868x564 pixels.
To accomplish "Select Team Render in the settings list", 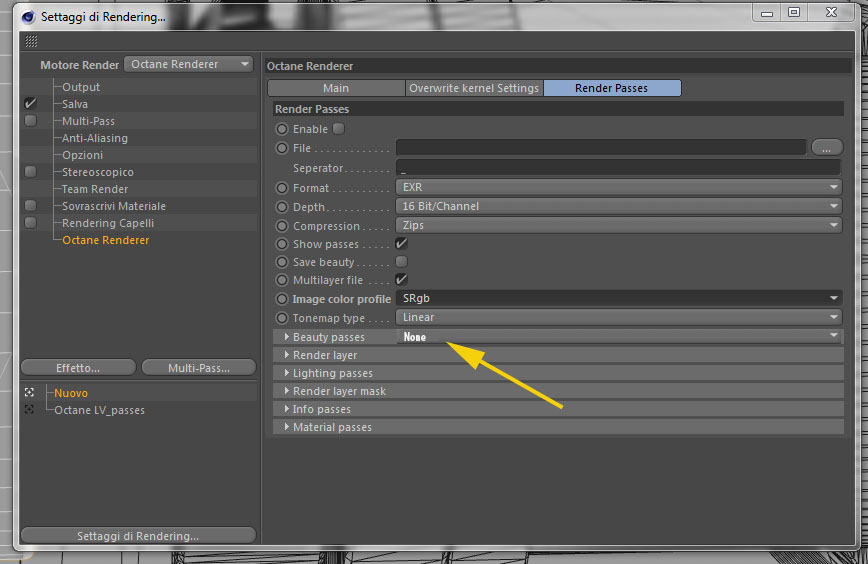I will [95, 189].
